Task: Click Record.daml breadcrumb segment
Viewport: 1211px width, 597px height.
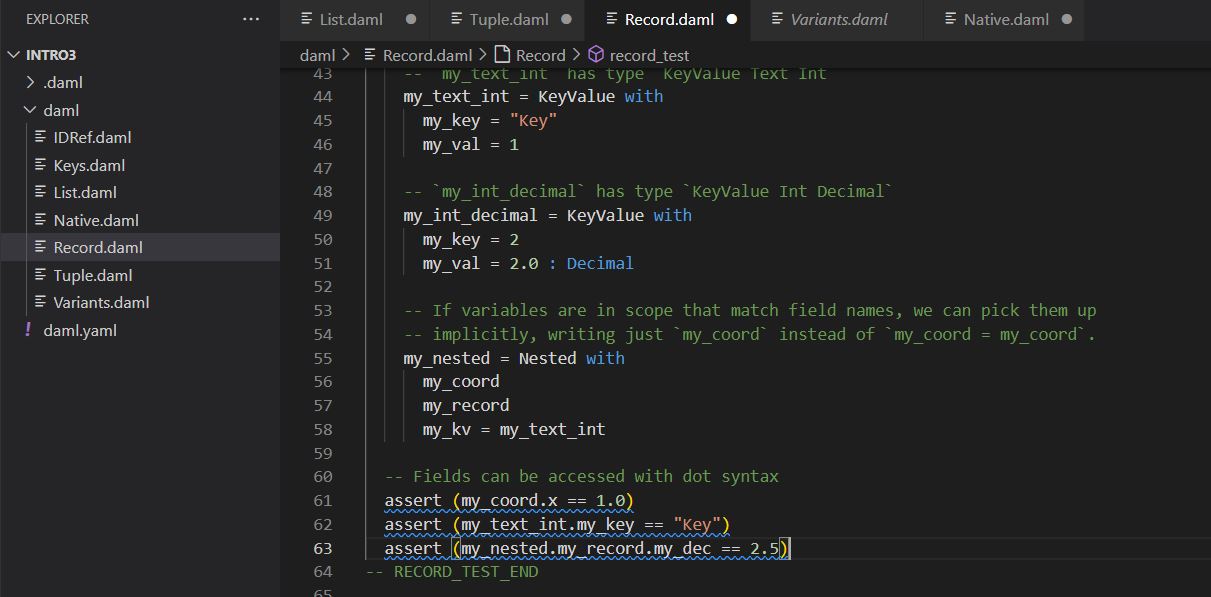Action: 427,55
